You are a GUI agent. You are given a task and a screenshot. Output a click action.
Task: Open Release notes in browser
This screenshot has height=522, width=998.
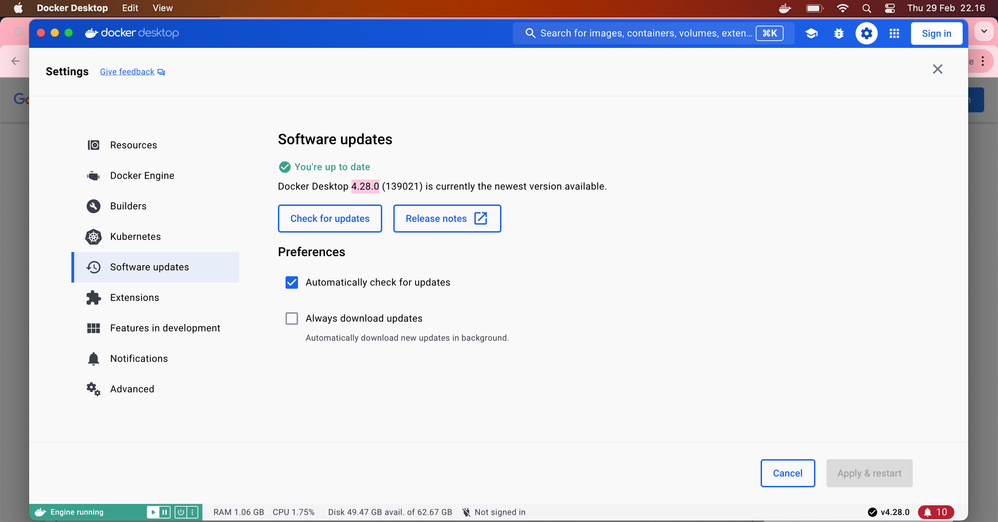pyautogui.click(x=447, y=218)
